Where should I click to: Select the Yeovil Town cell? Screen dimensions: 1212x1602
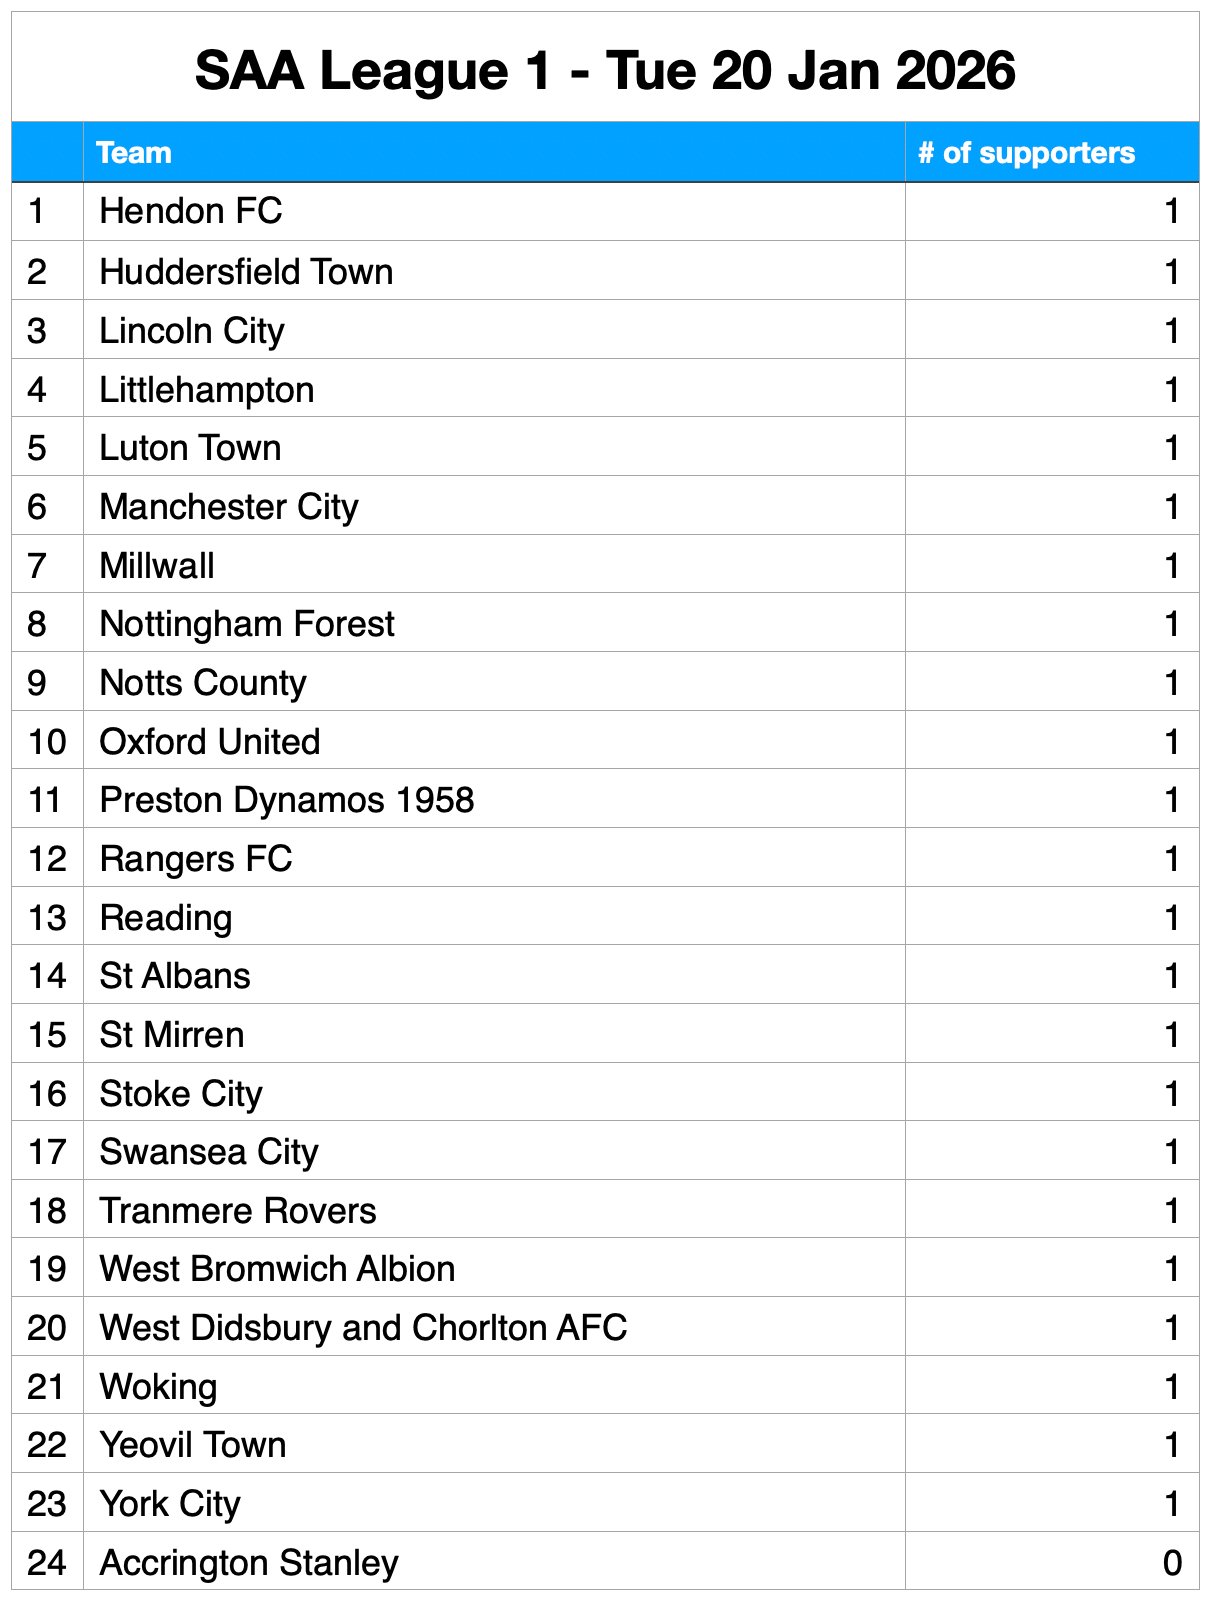pyautogui.click(x=193, y=1445)
